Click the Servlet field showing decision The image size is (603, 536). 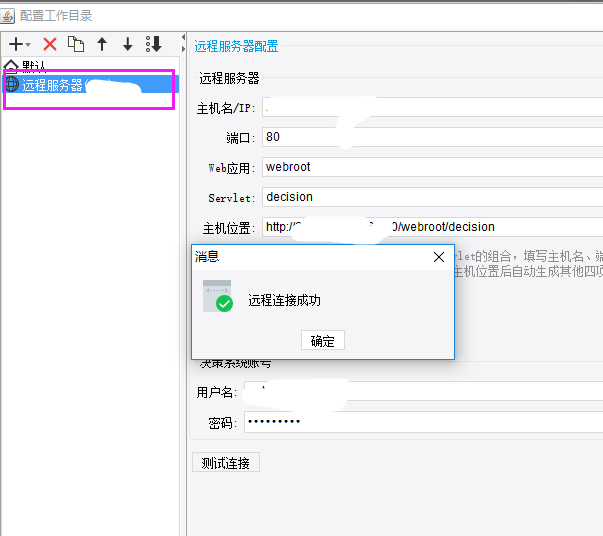click(433, 197)
